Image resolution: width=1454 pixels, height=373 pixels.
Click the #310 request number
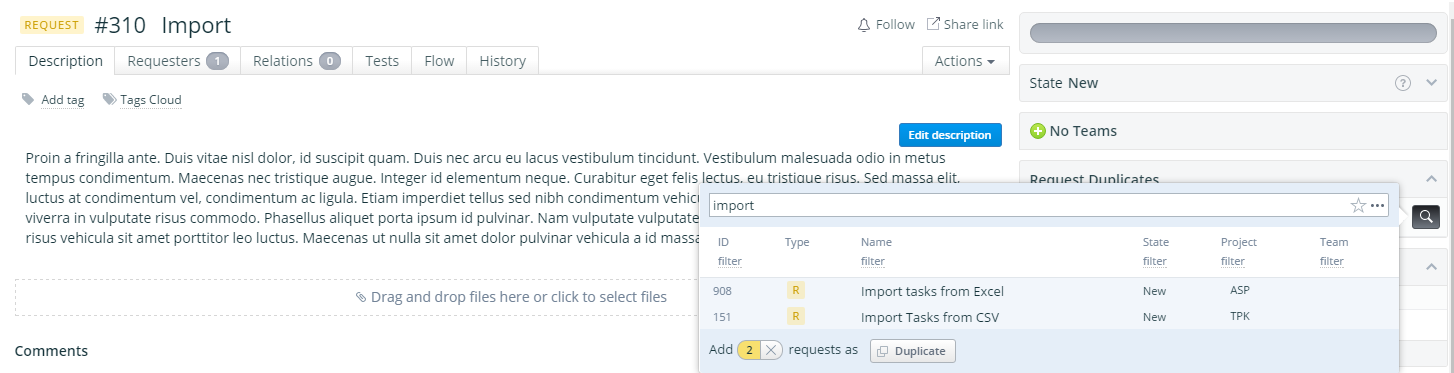click(120, 25)
